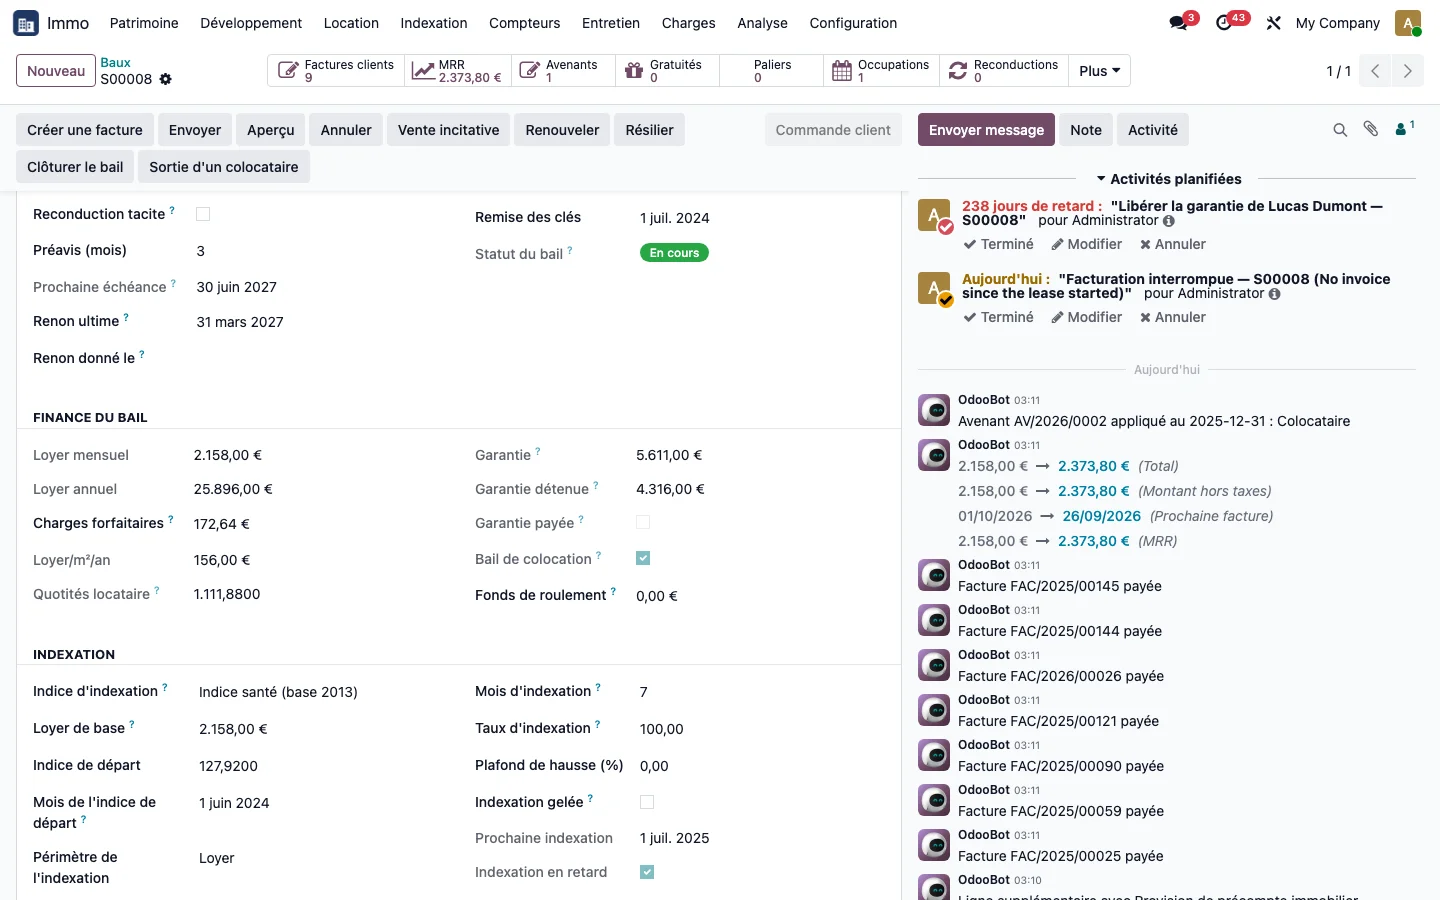Toggle the Indexation en retard checkbox
The width and height of the screenshot is (1440, 900).
tap(647, 872)
